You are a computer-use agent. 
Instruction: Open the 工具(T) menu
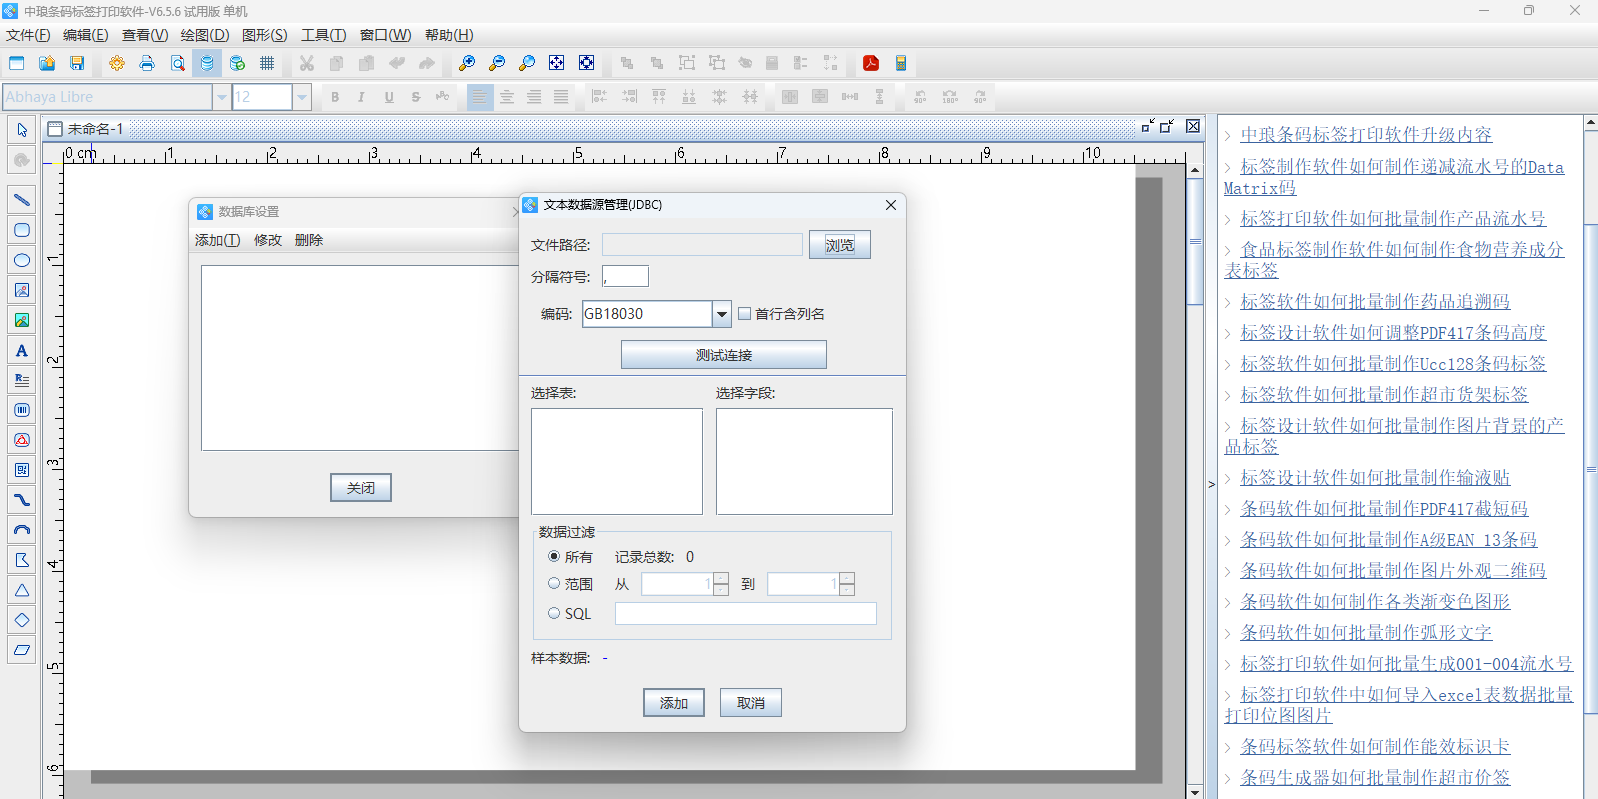pos(323,35)
